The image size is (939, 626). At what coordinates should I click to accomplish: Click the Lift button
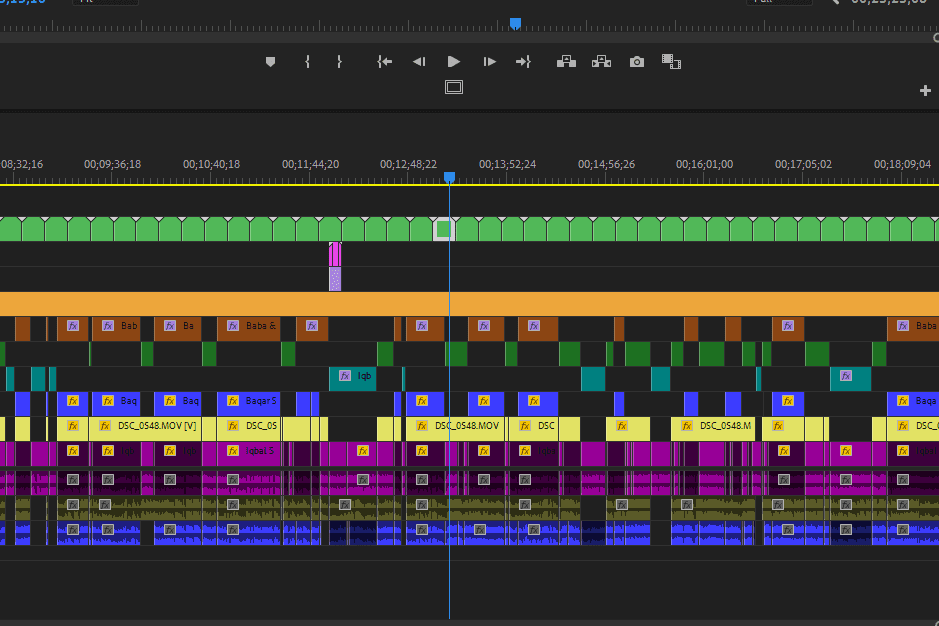(566, 62)
